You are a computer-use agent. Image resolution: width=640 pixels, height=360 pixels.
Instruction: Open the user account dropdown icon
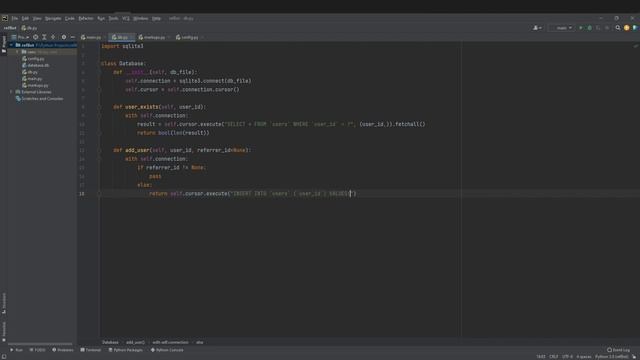tap(537, 28)
